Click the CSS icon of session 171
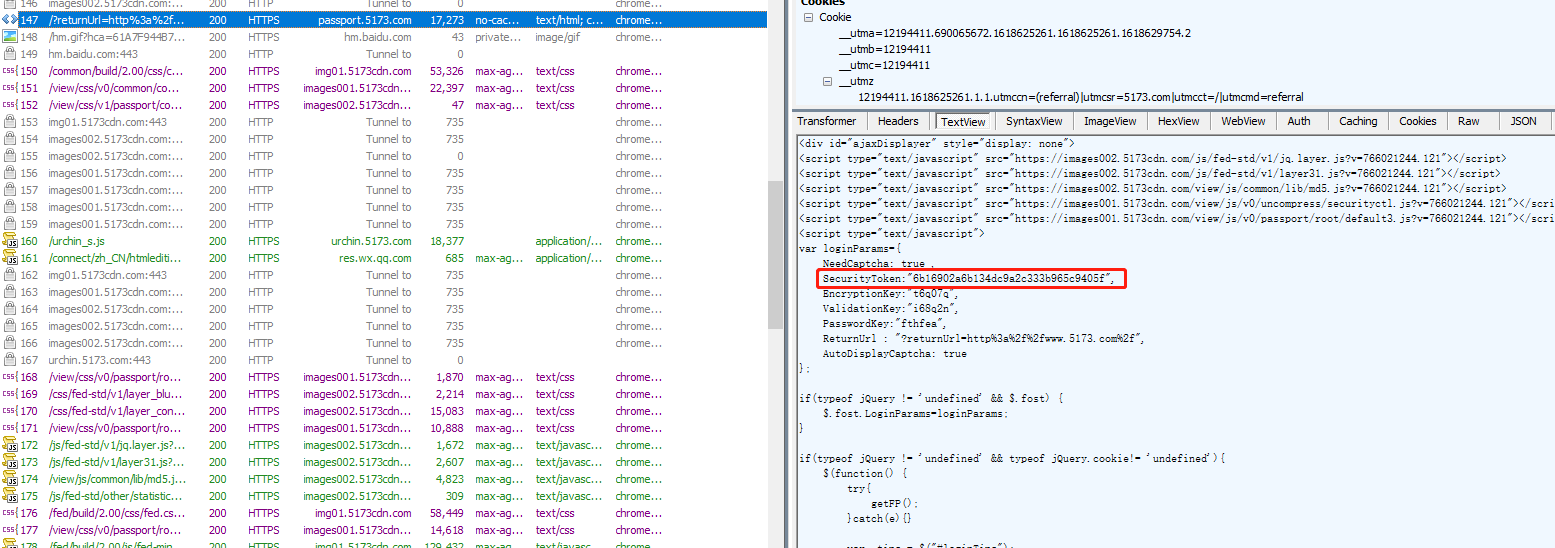This screenshot has height=548, width=1555. click(9, 428)
